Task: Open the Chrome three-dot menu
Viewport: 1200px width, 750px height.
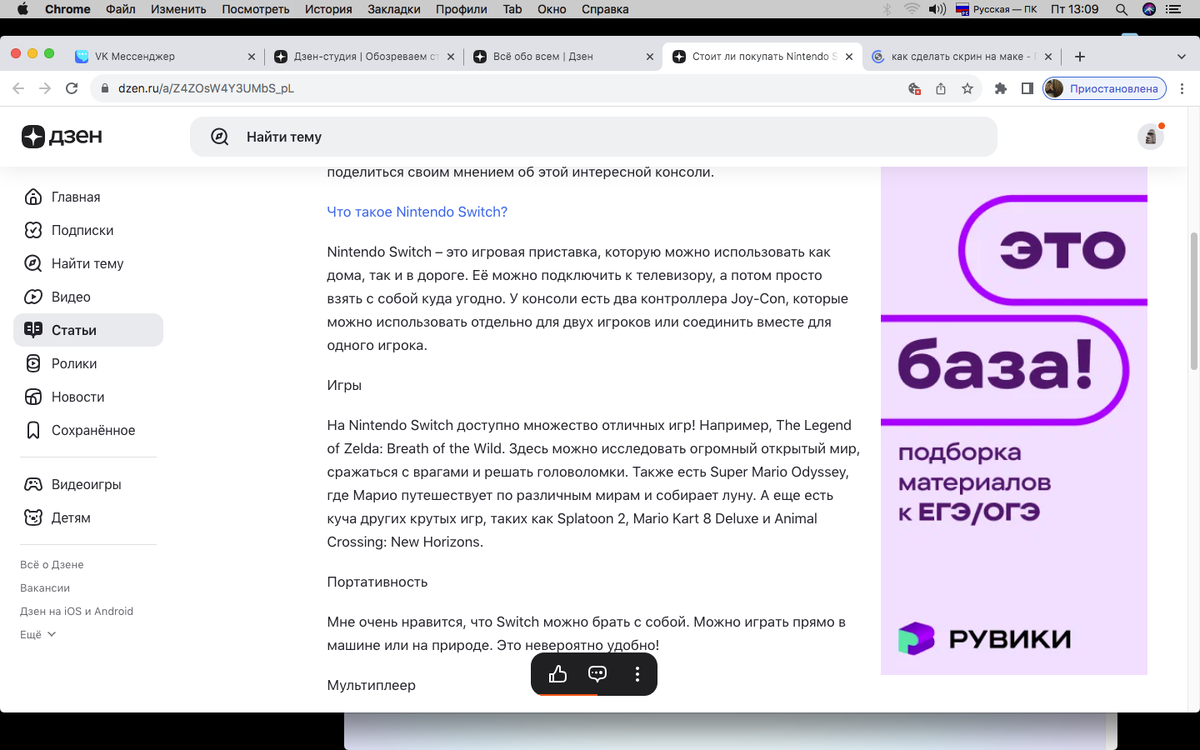Action: click(1183, 88)
